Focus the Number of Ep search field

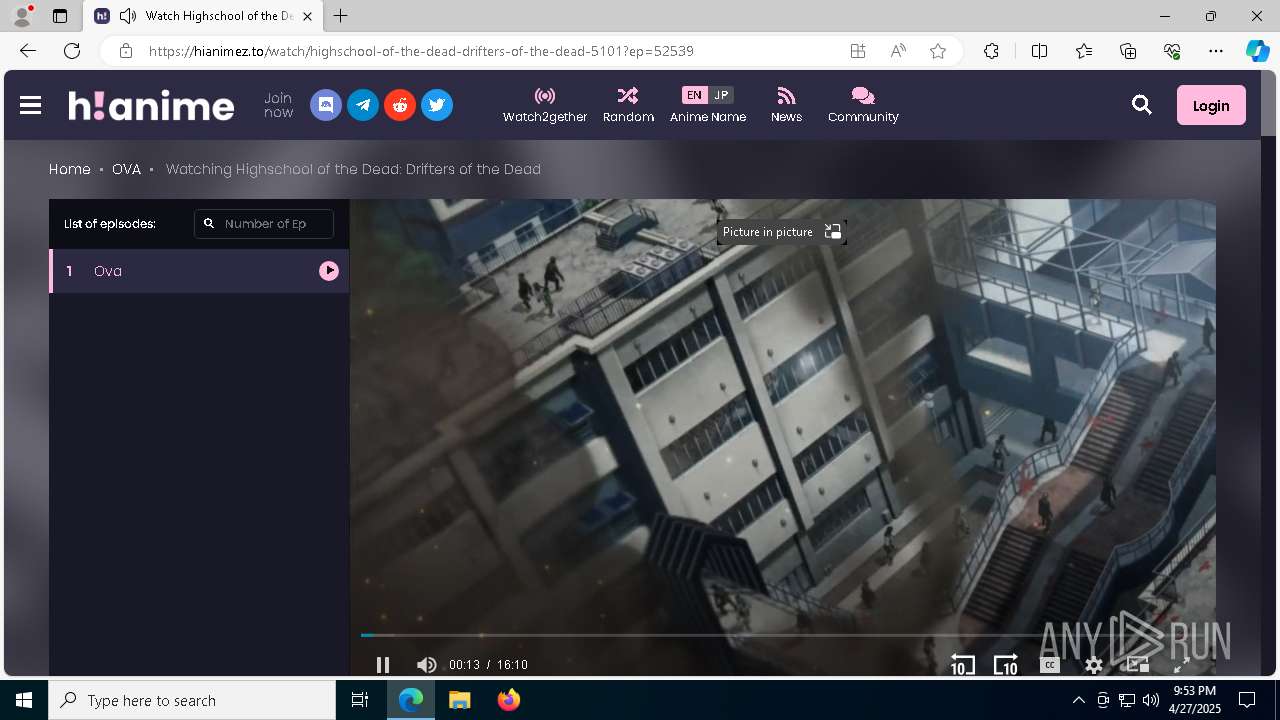(x=264, y=224)
